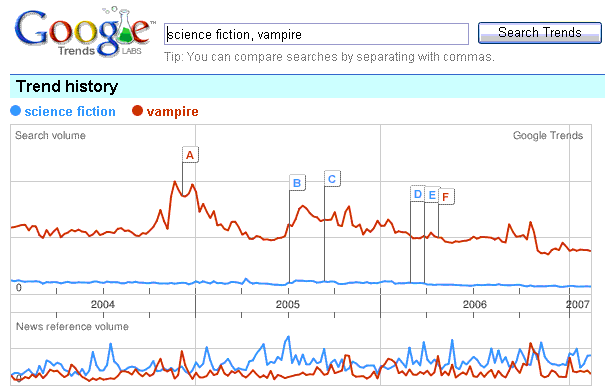Click the blue science fiction legend dot
605x390 pixels.
tap(15, 111)
